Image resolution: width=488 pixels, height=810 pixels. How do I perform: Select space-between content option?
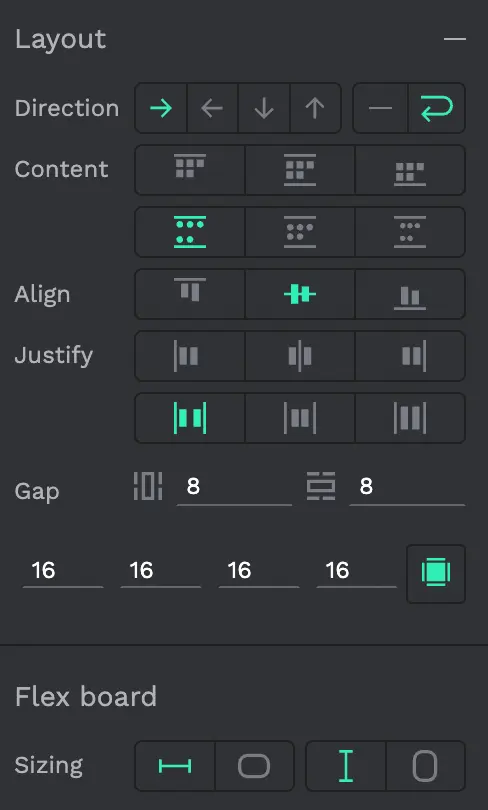coord(190,232)
